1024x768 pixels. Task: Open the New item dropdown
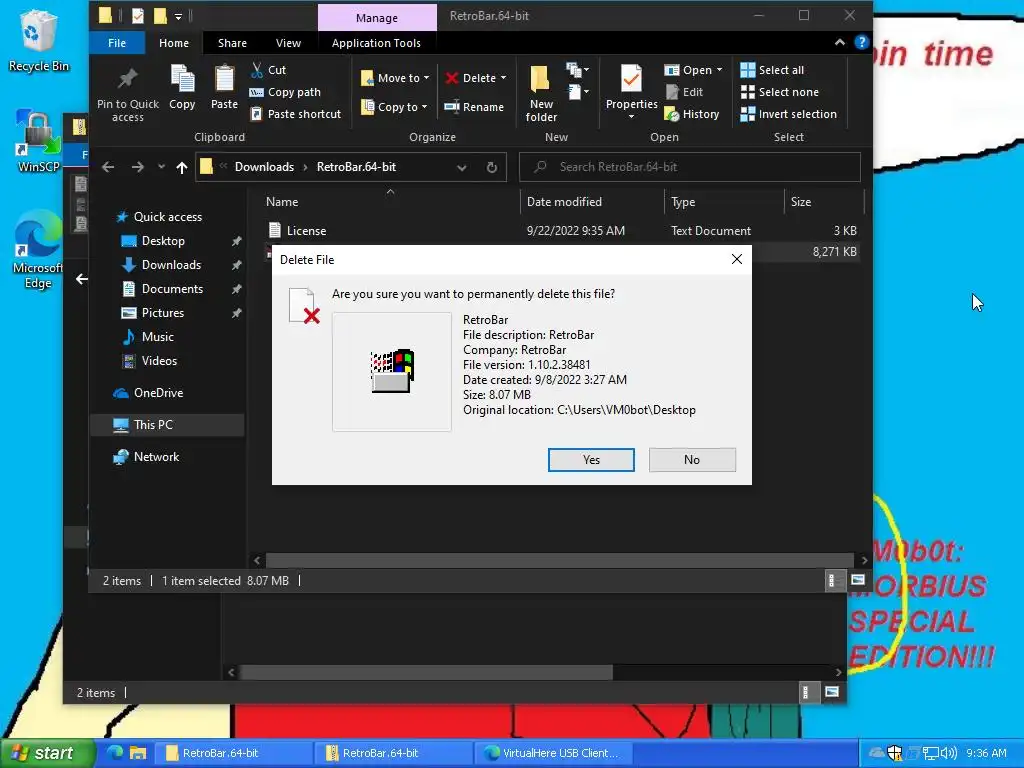(577, 69)
